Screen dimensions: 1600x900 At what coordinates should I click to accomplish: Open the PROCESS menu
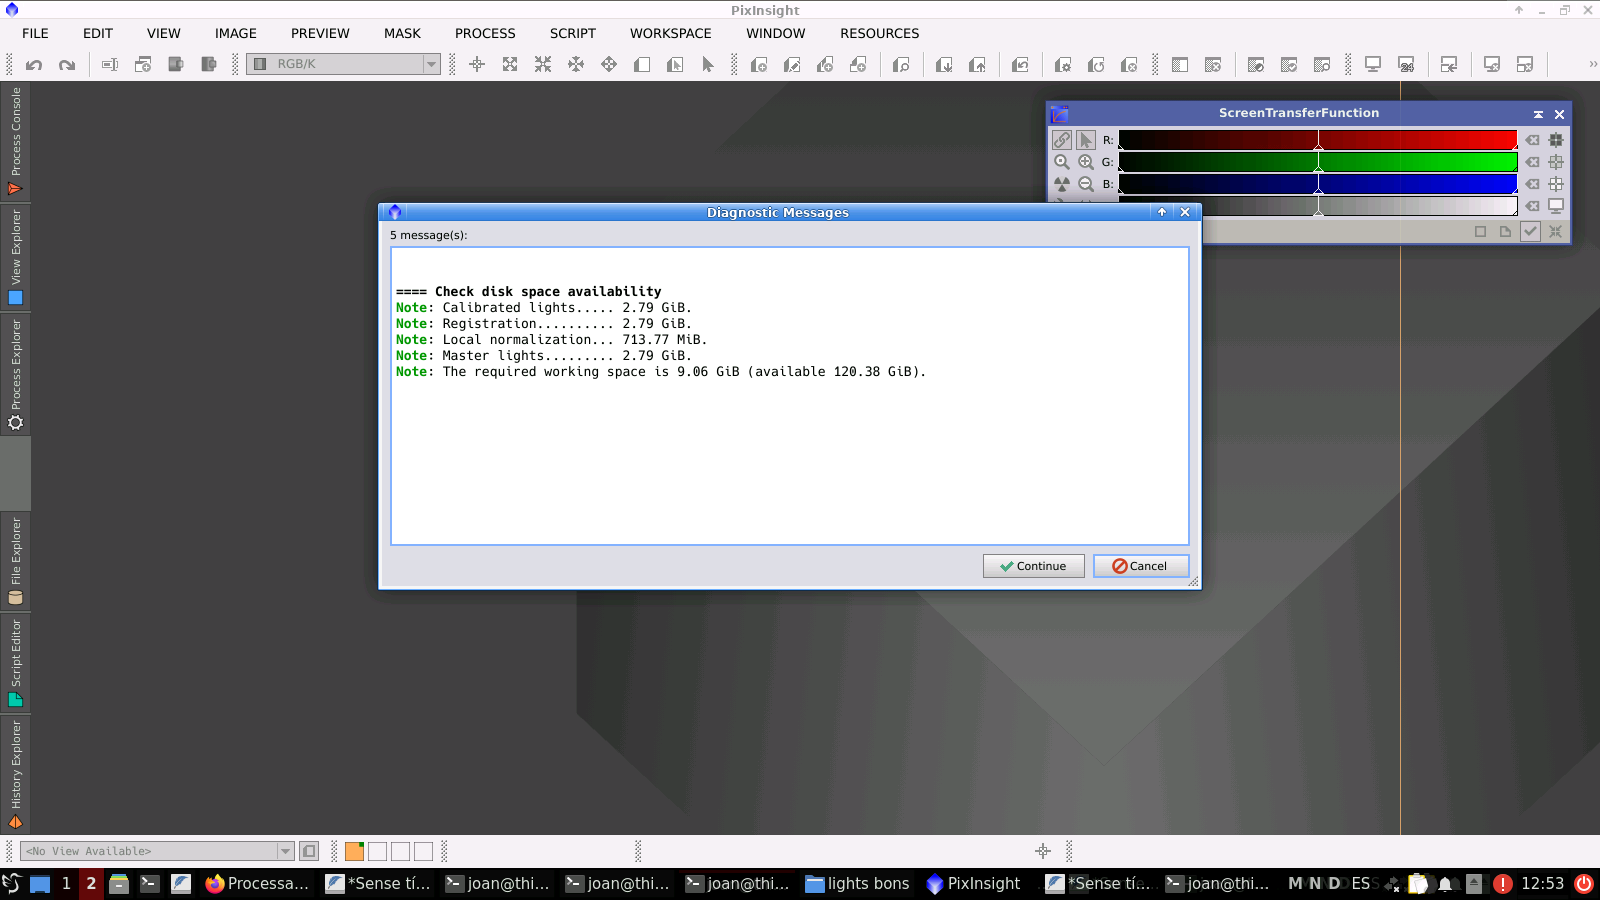click(x=485, y=33)
